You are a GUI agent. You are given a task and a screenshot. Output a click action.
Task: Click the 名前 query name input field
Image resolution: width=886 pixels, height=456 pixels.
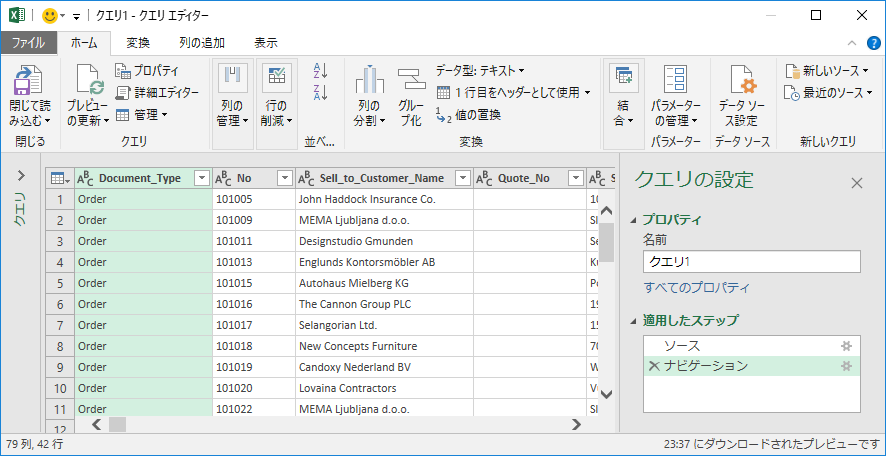[x=751, y=262]
